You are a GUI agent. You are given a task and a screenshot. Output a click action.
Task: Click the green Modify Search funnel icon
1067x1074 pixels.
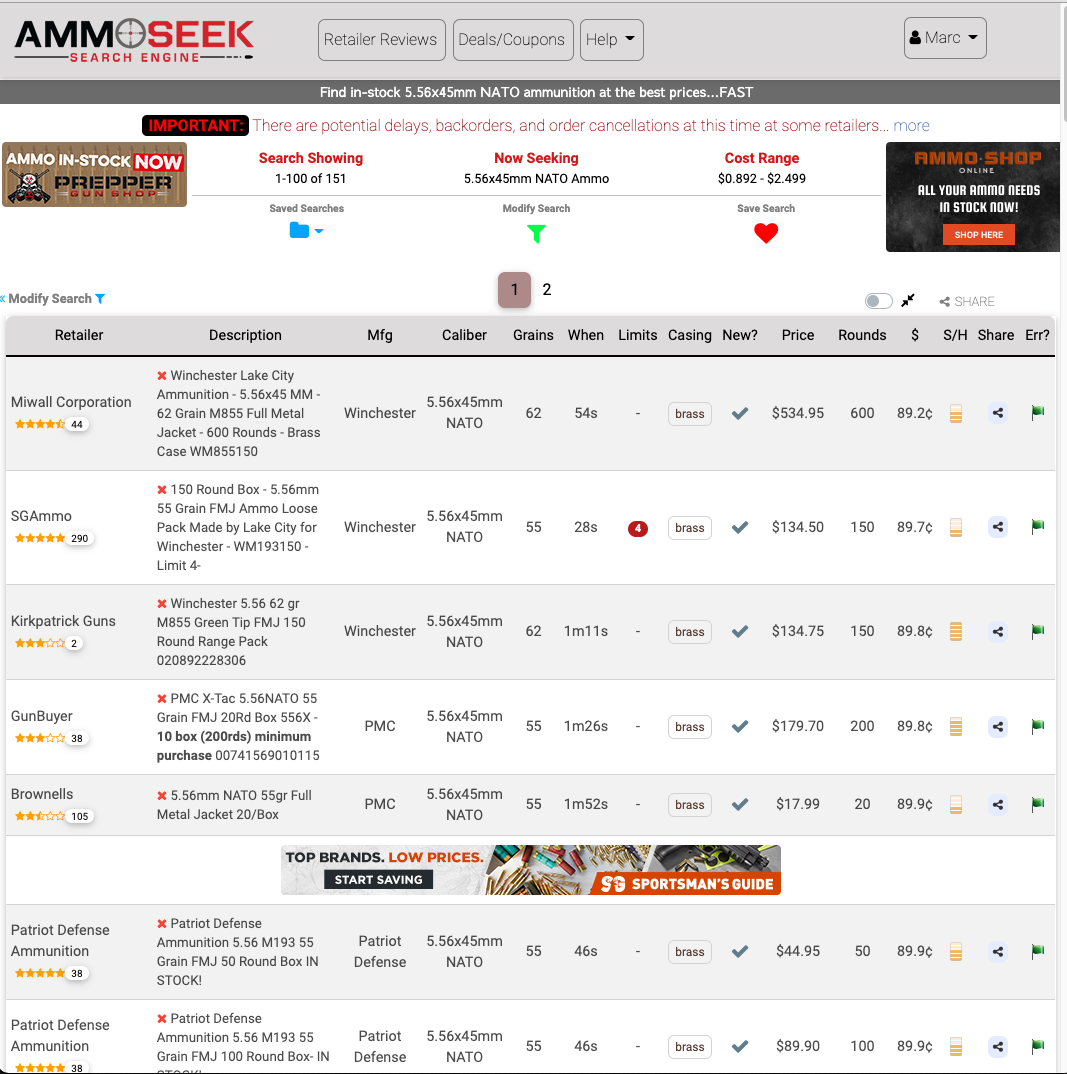pos(536,233)
